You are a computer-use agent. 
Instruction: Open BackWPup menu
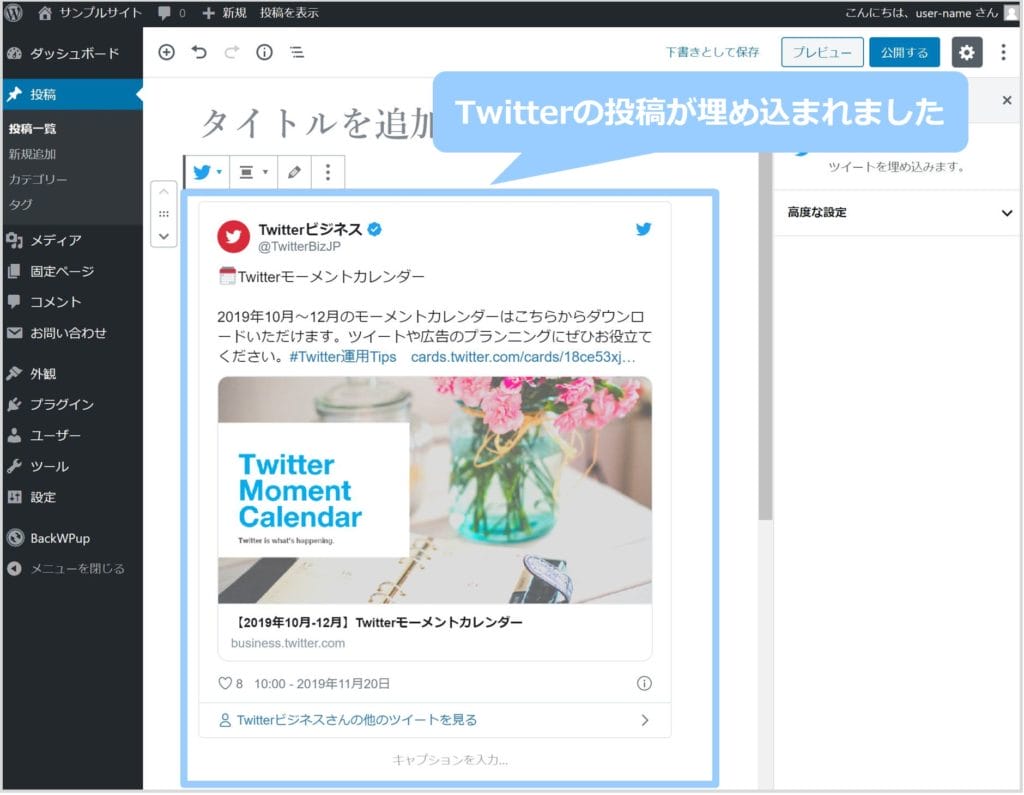click(72, 538)
